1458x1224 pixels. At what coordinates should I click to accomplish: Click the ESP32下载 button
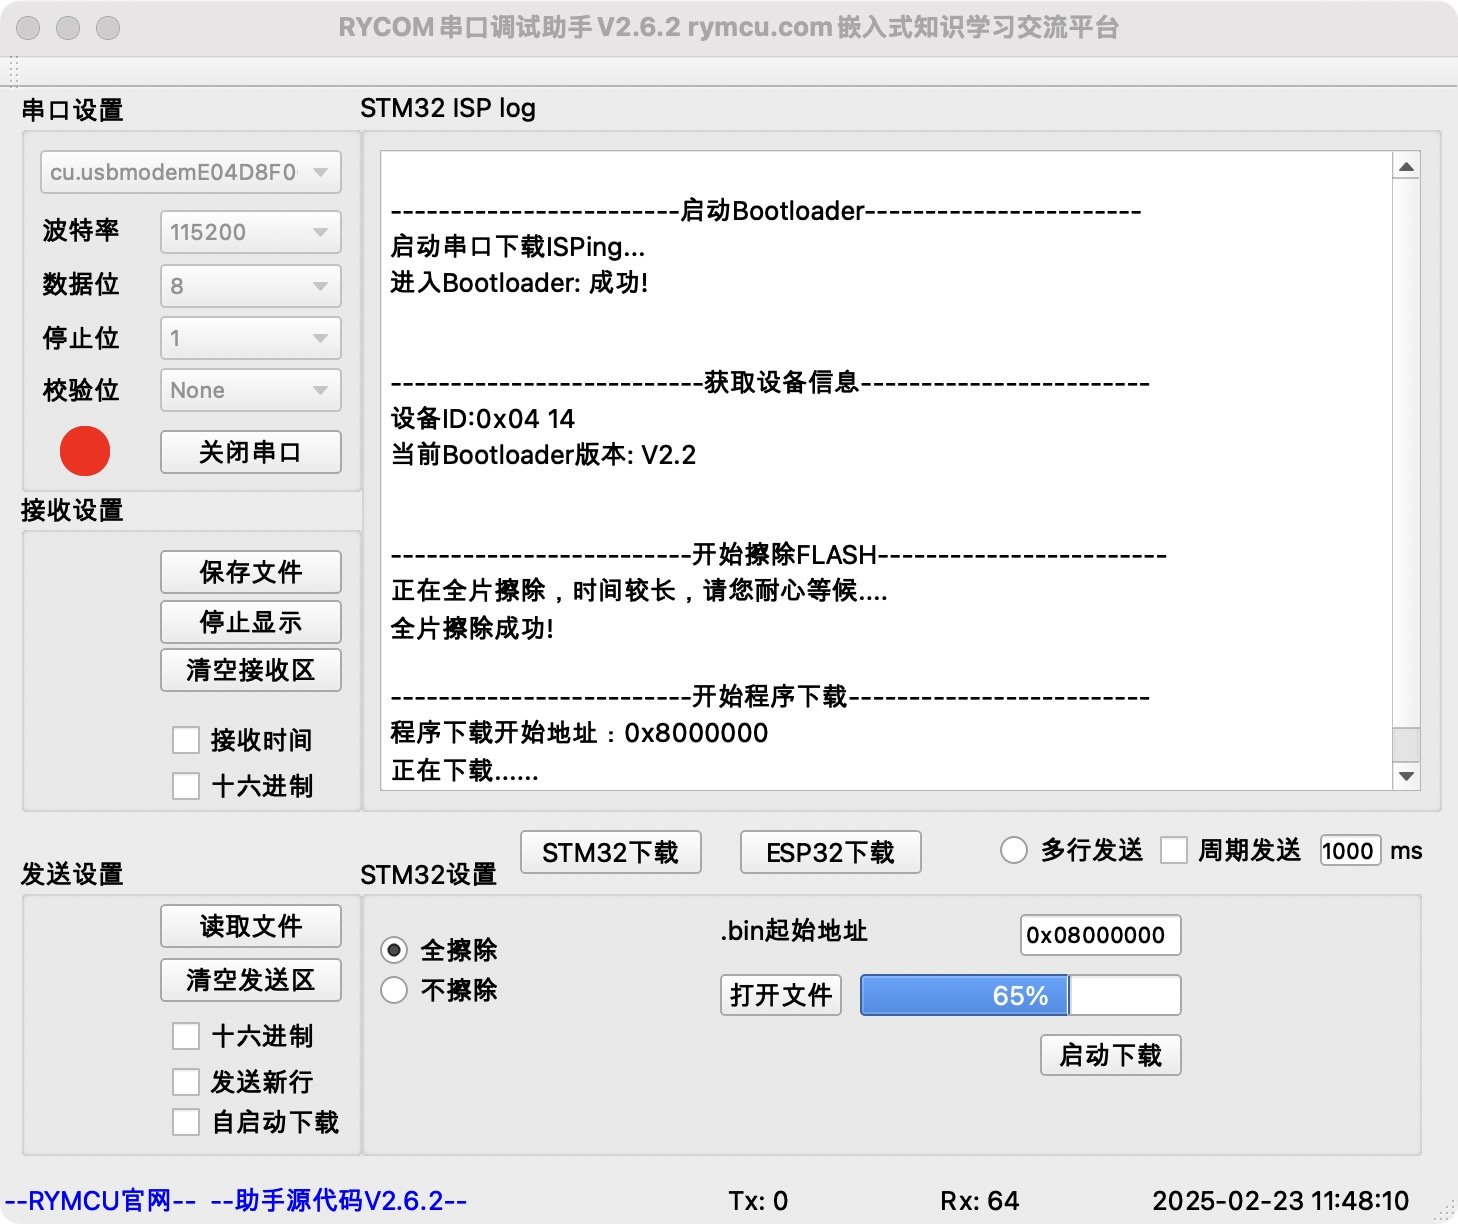coord(829,852)
